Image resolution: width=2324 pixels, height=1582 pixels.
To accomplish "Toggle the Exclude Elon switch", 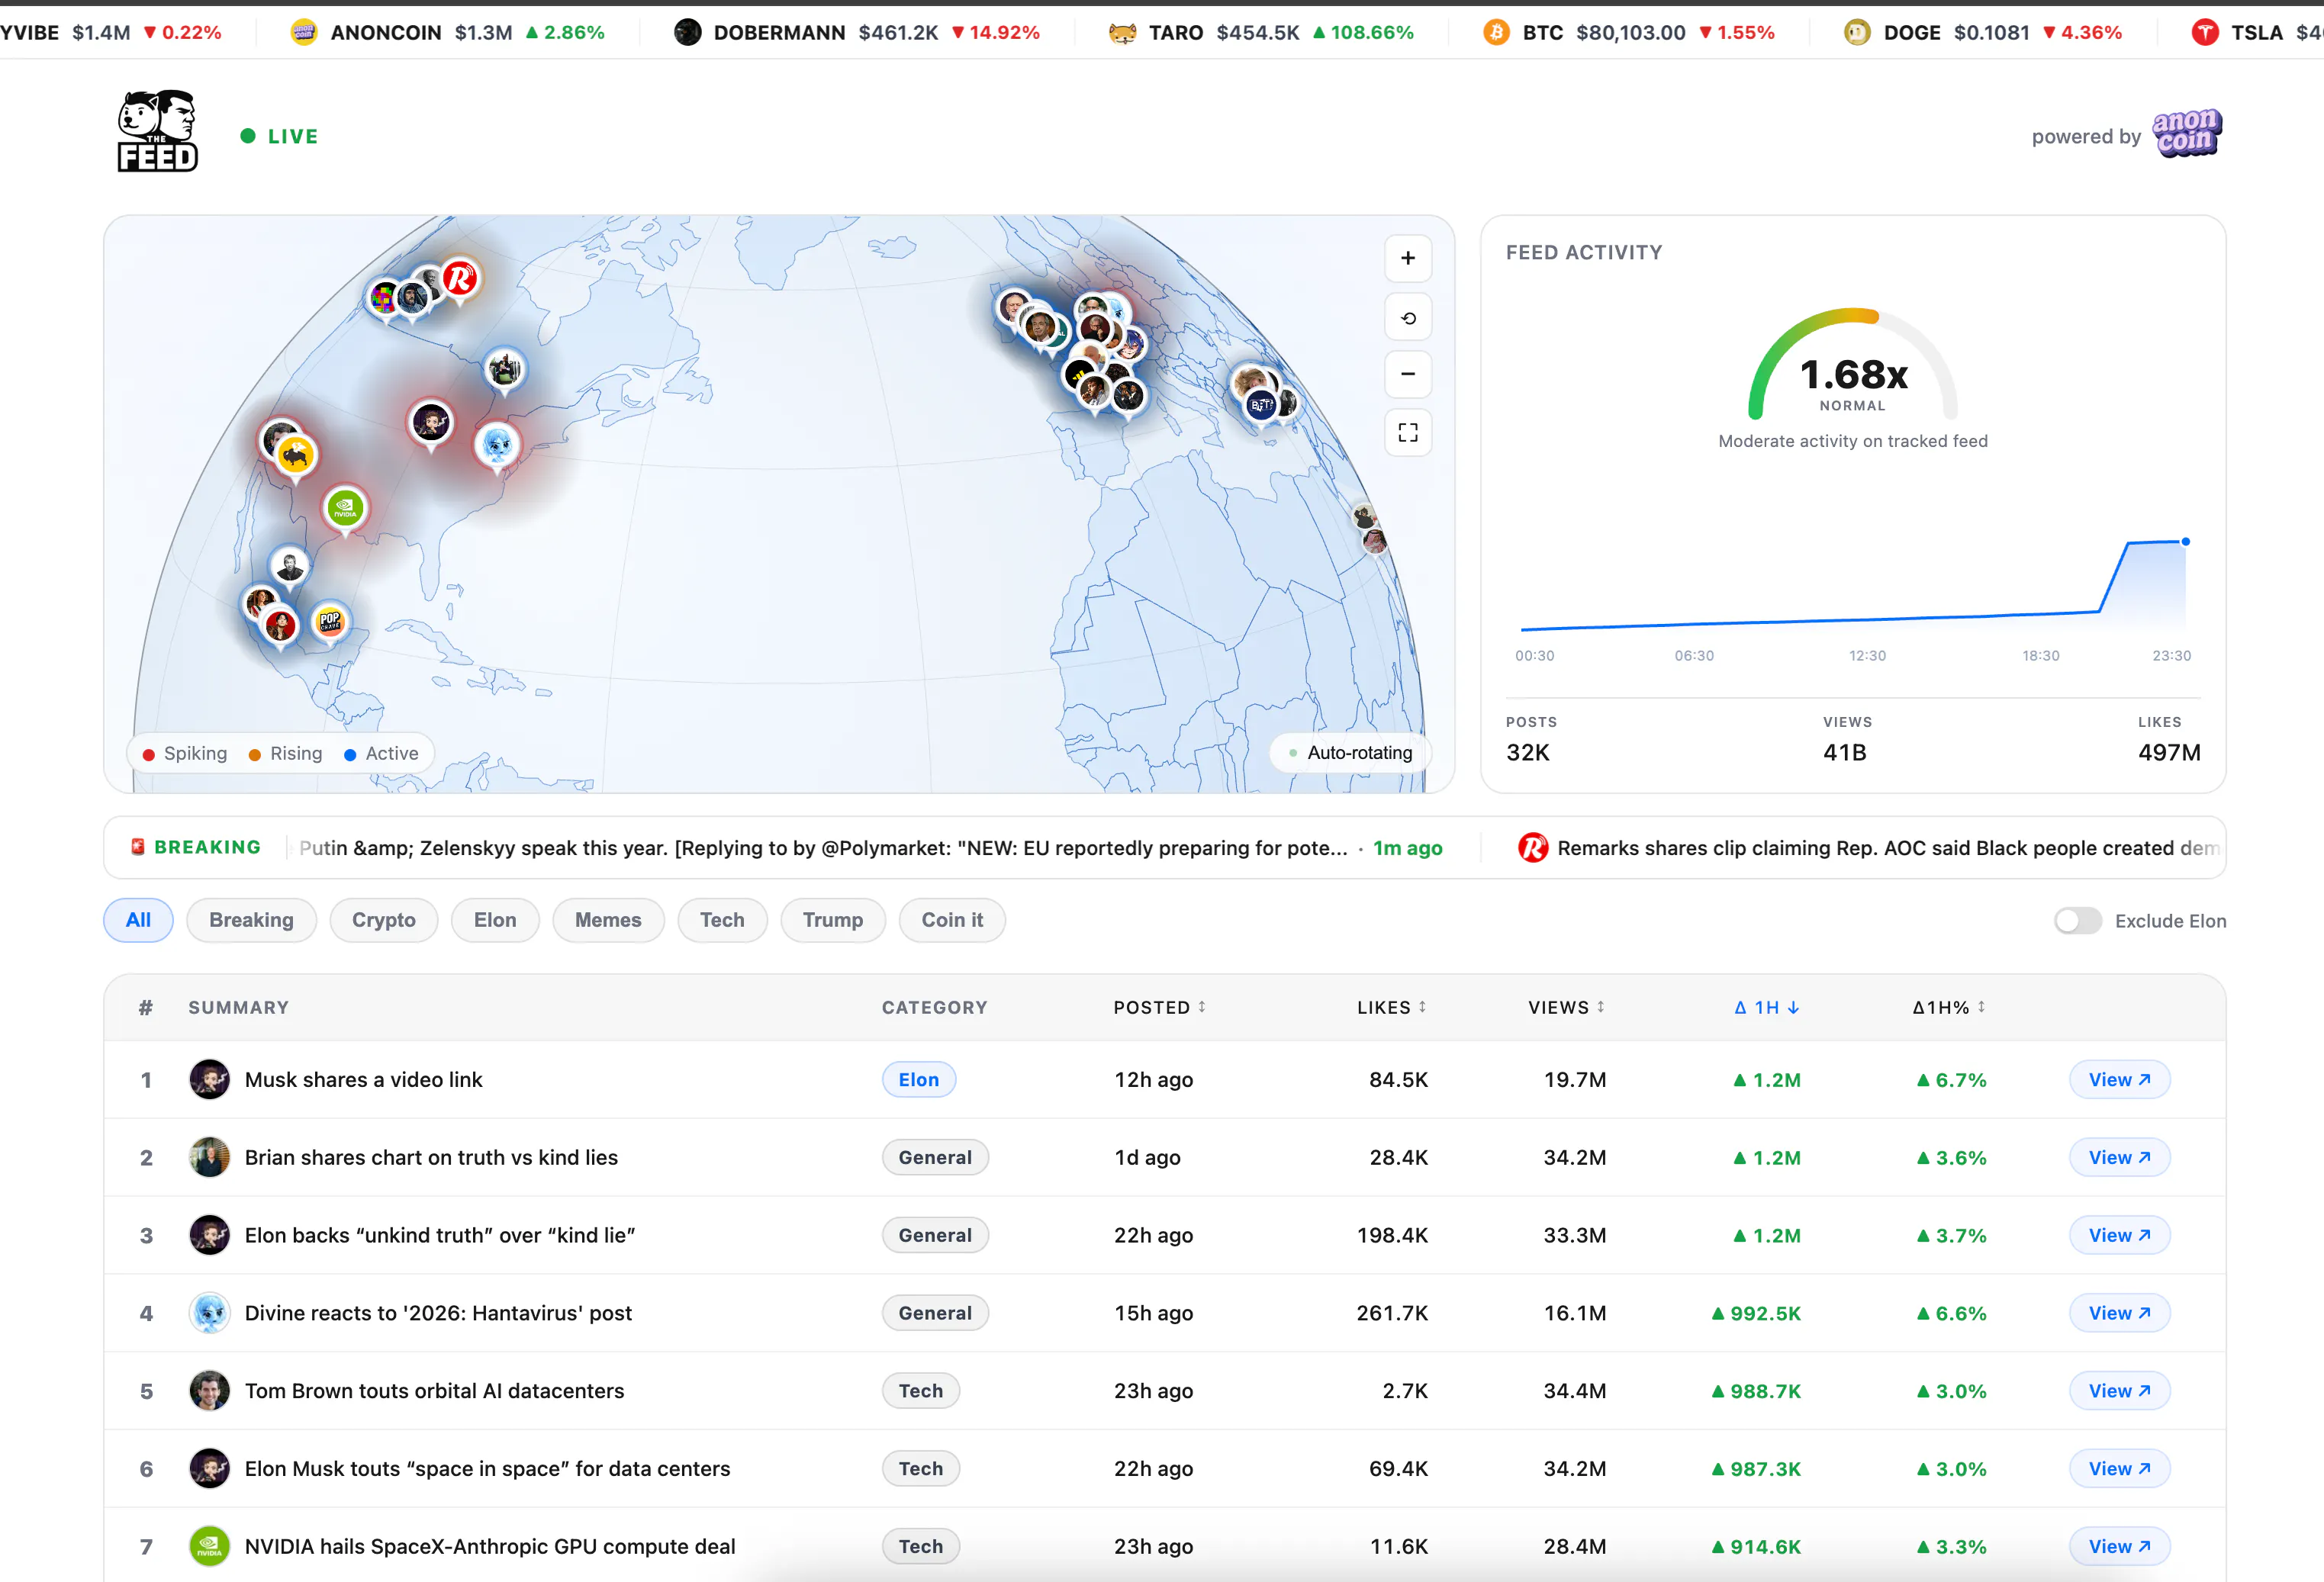I will [x=2077, y=920].
